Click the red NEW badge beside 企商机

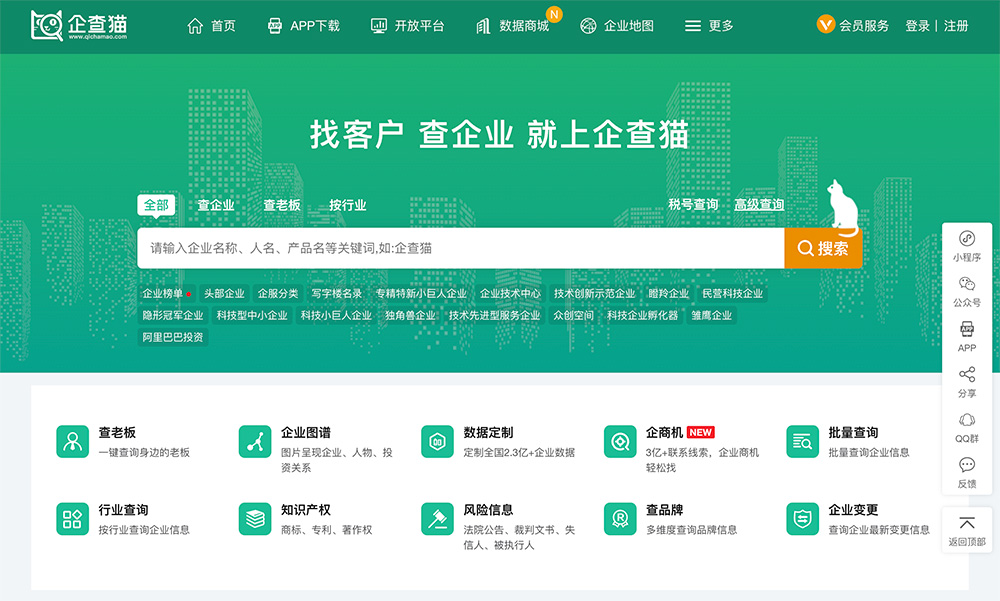point(700,433)
